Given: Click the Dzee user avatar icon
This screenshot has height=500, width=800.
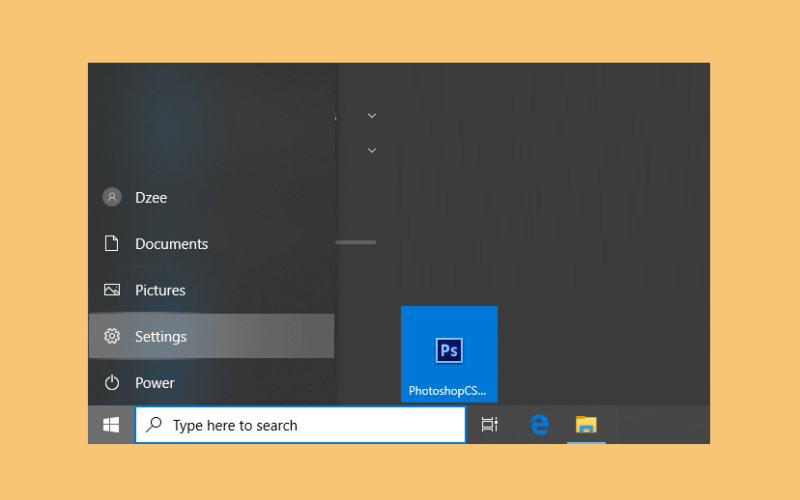Looking at the screenshot, I should [112, 197].
